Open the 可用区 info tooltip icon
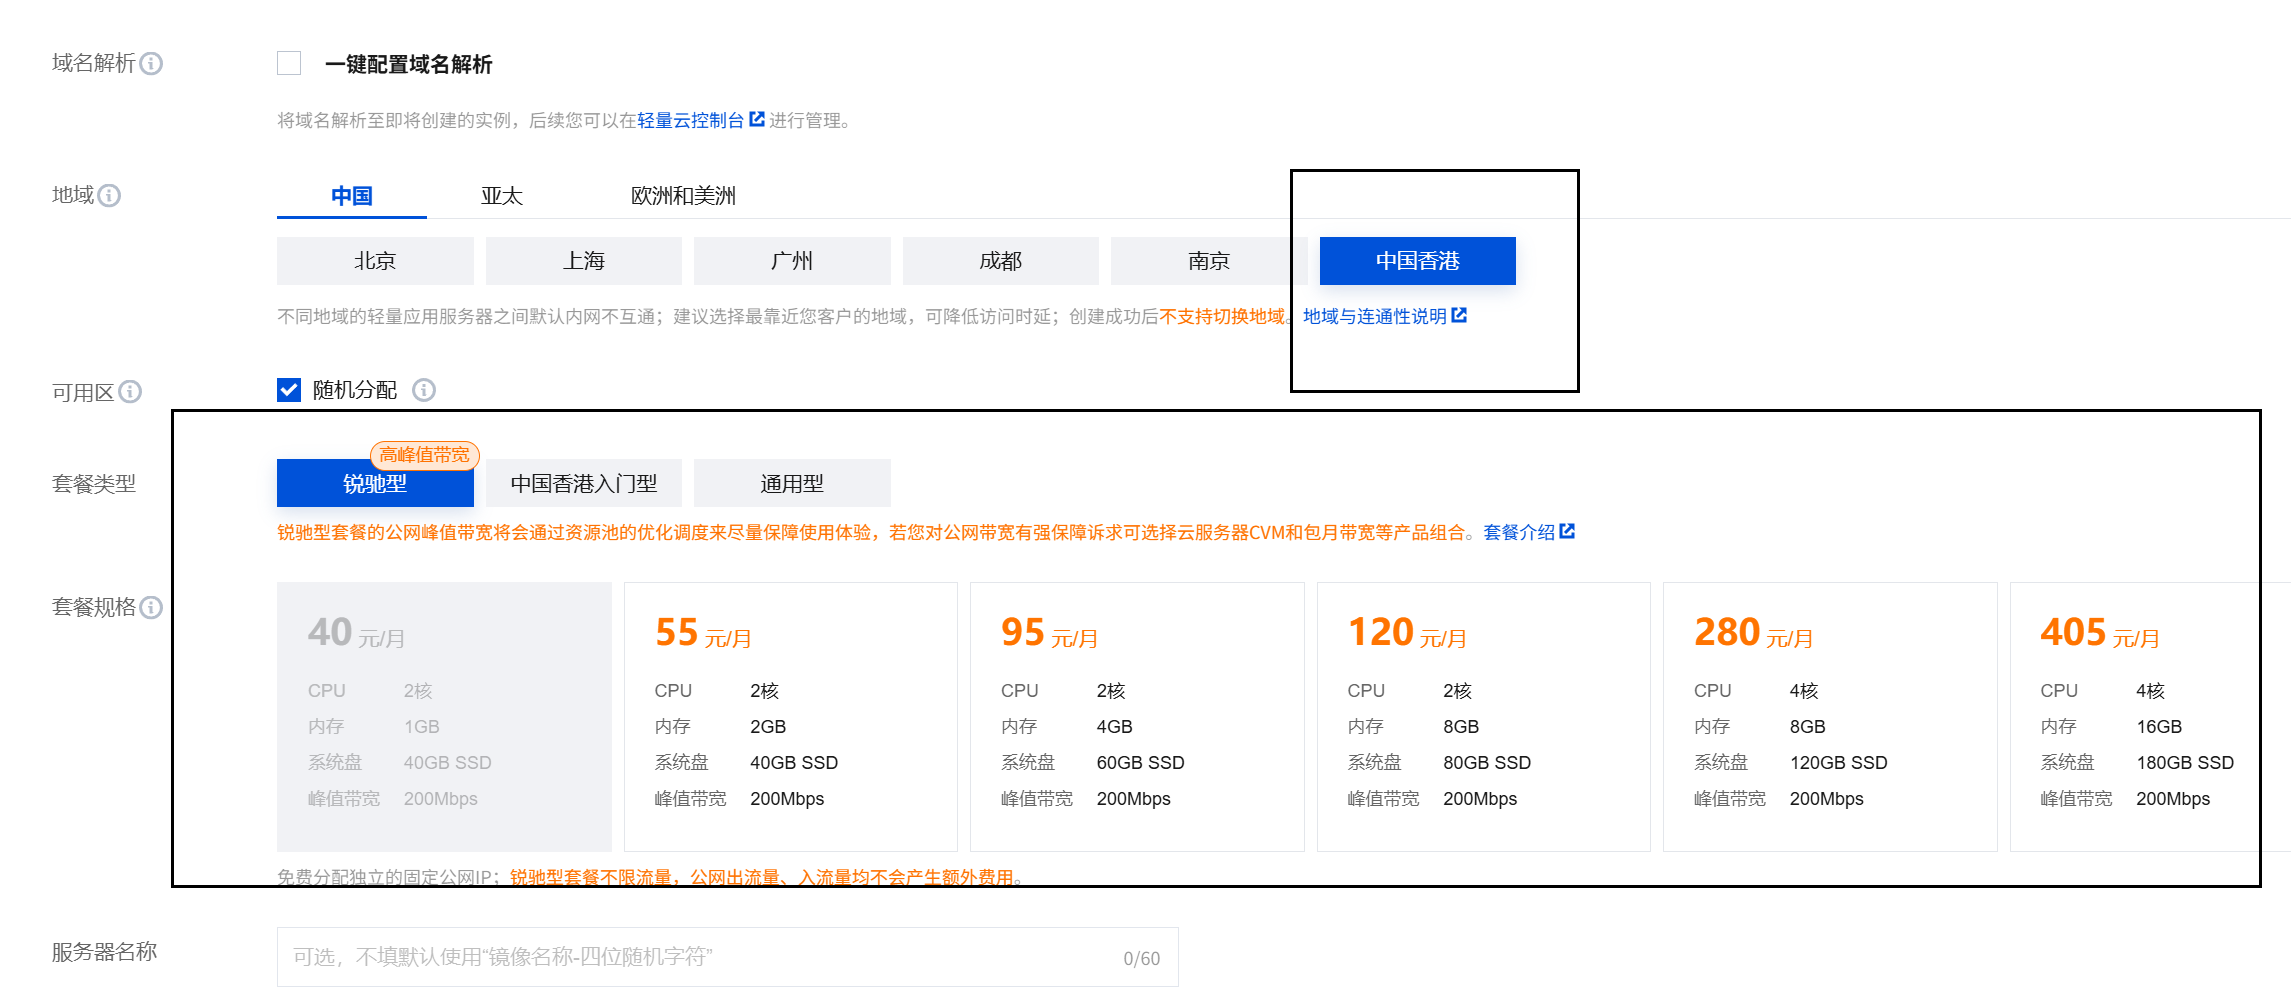 pos(128,392)
